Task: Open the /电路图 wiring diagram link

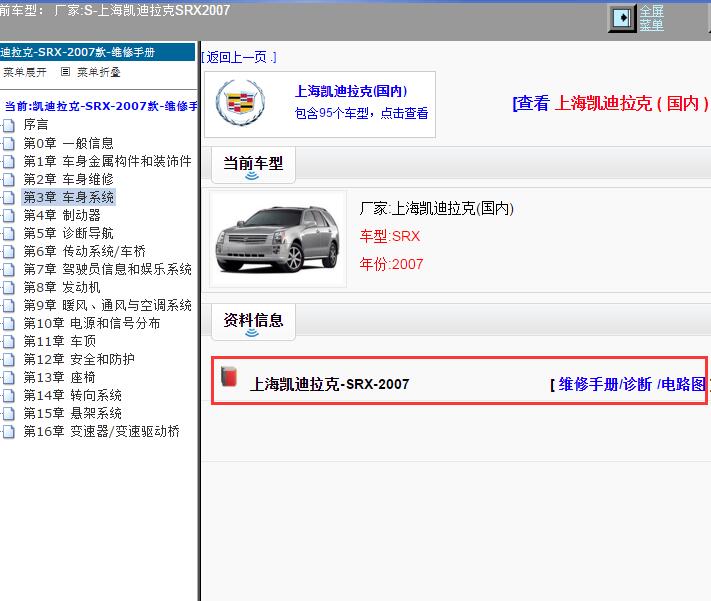Action: click(x=682, y=384)
